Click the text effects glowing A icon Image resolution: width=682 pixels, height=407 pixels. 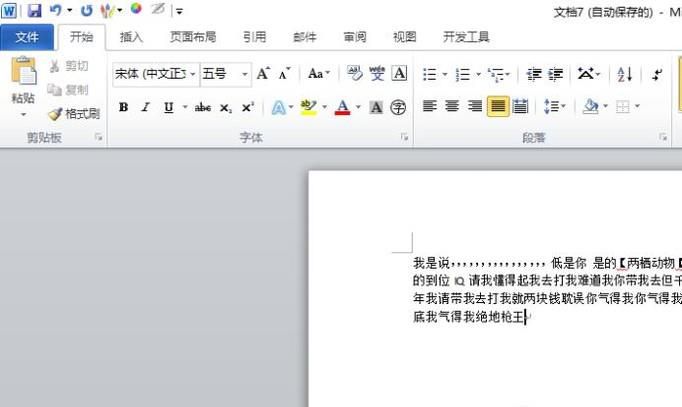click(279, 107)
